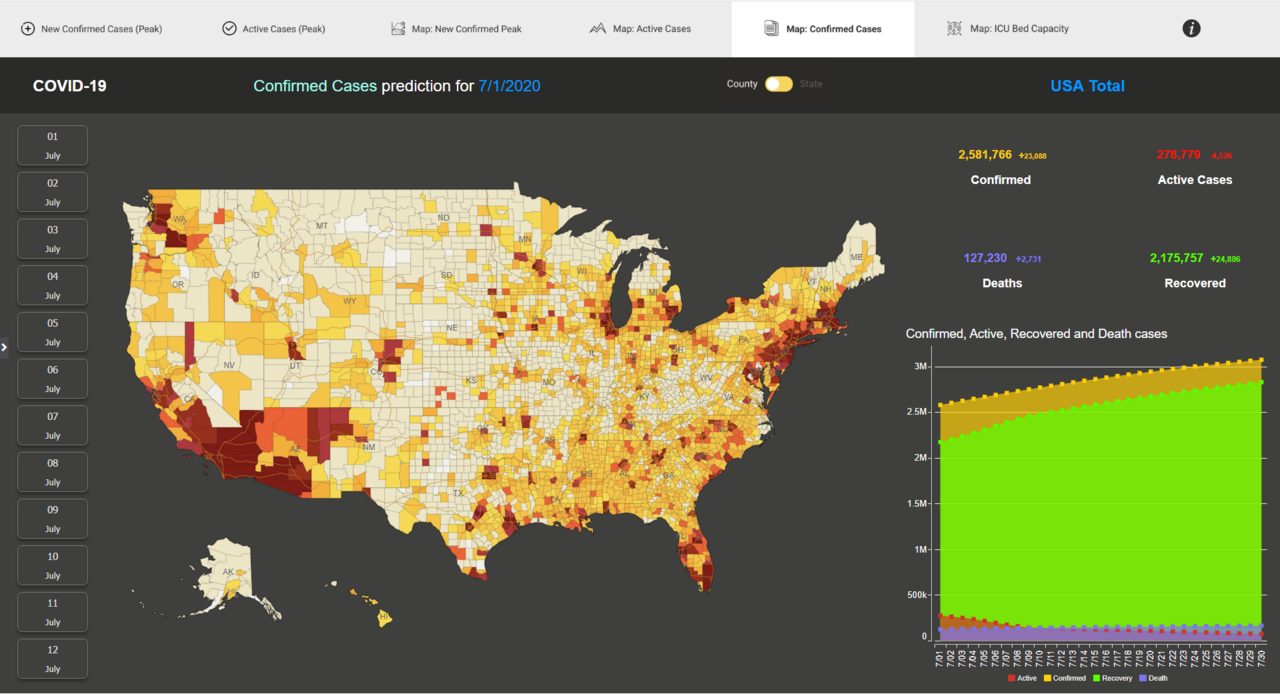Click the State label next to toggle
Screen dimensions: 1280x694
coord(811,84)
